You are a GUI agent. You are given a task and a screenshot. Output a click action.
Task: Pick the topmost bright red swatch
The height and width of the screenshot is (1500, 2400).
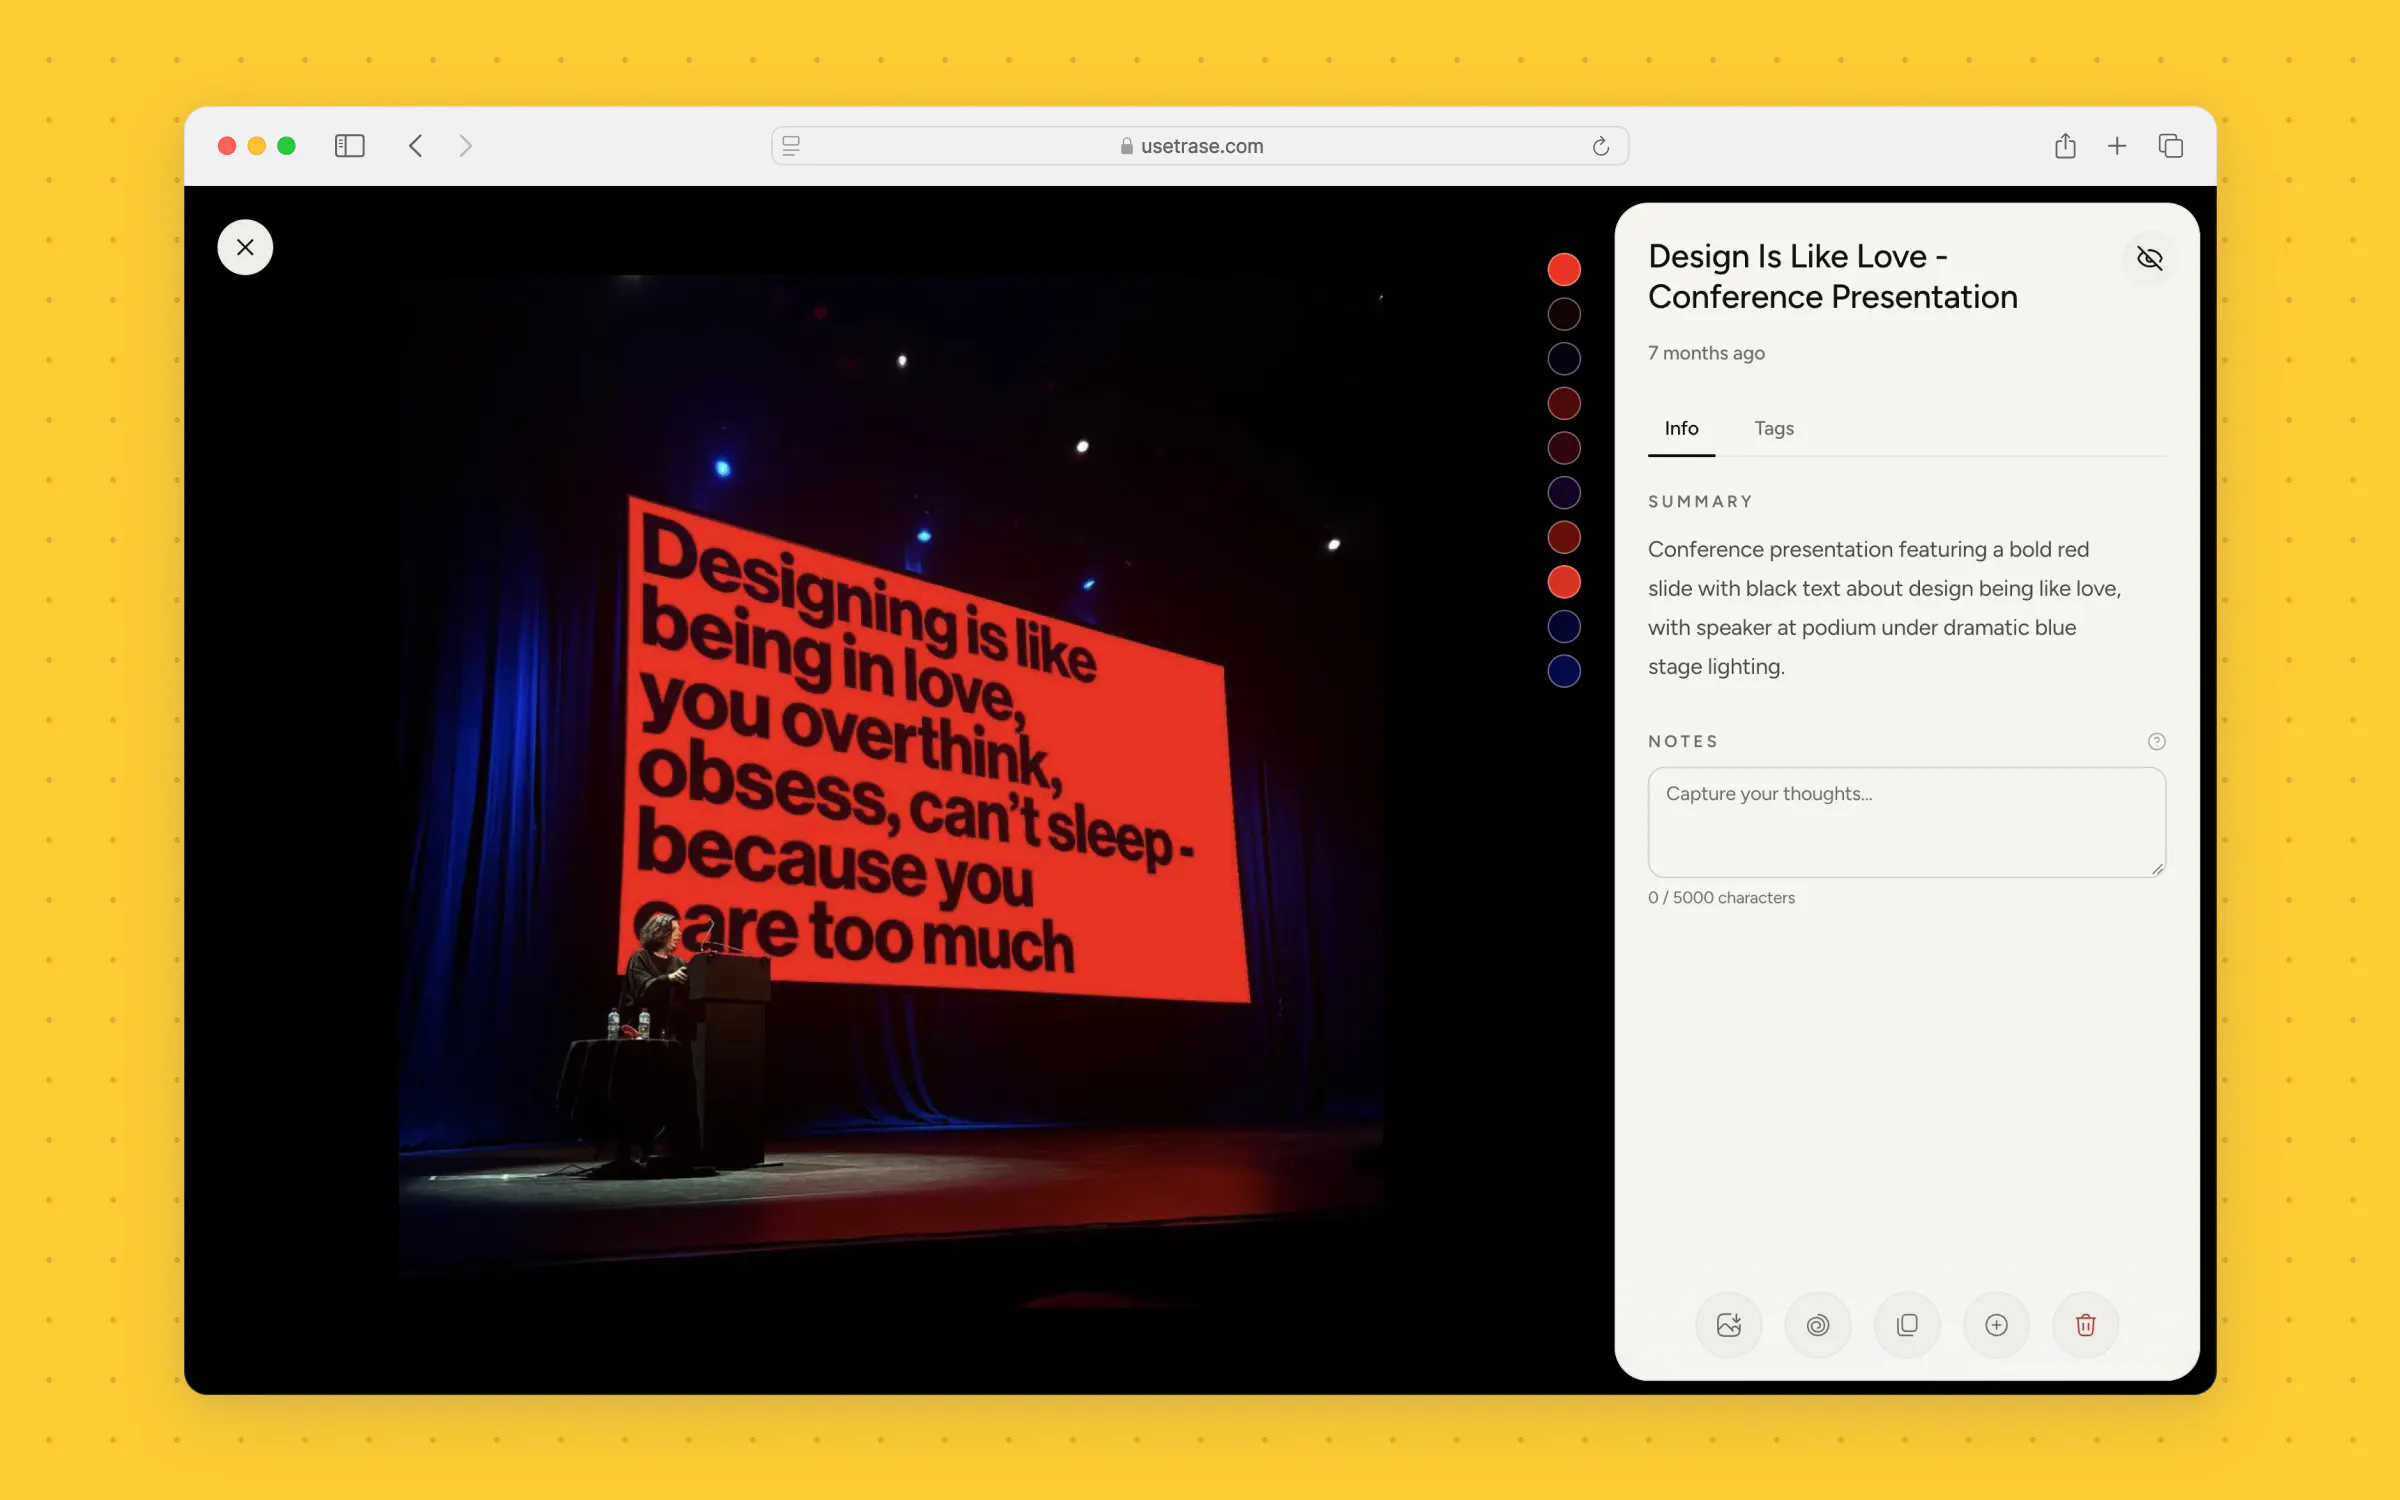pos(1564,269)
